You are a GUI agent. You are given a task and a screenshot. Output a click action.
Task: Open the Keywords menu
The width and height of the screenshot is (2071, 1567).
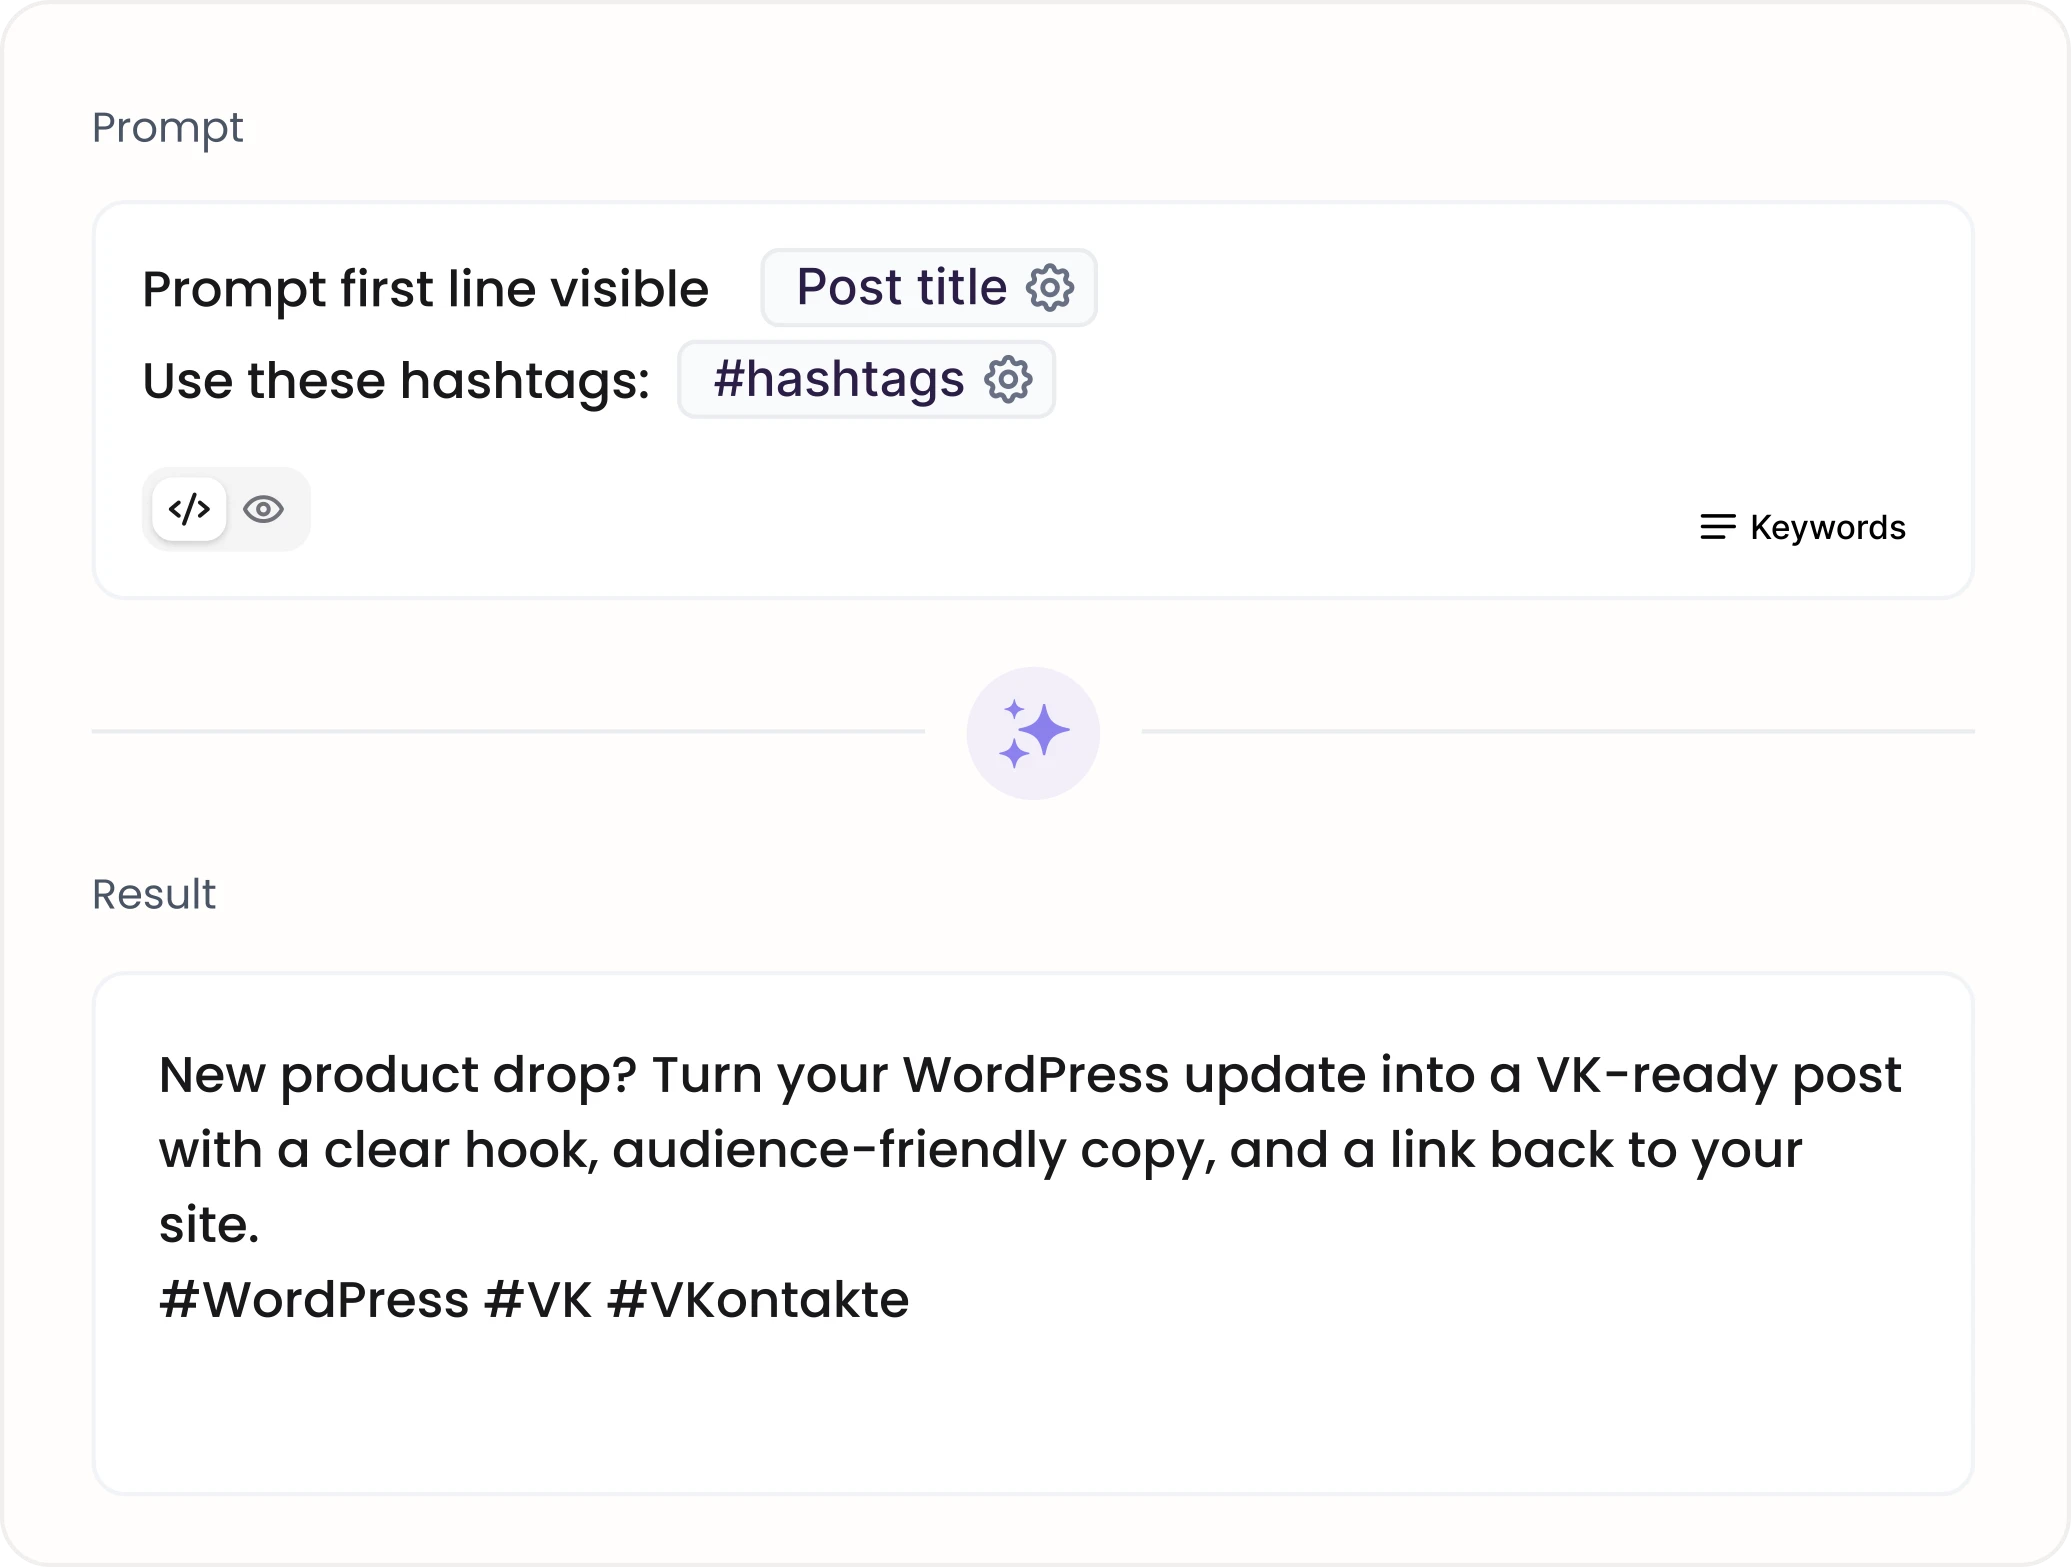click(1802, 527)
